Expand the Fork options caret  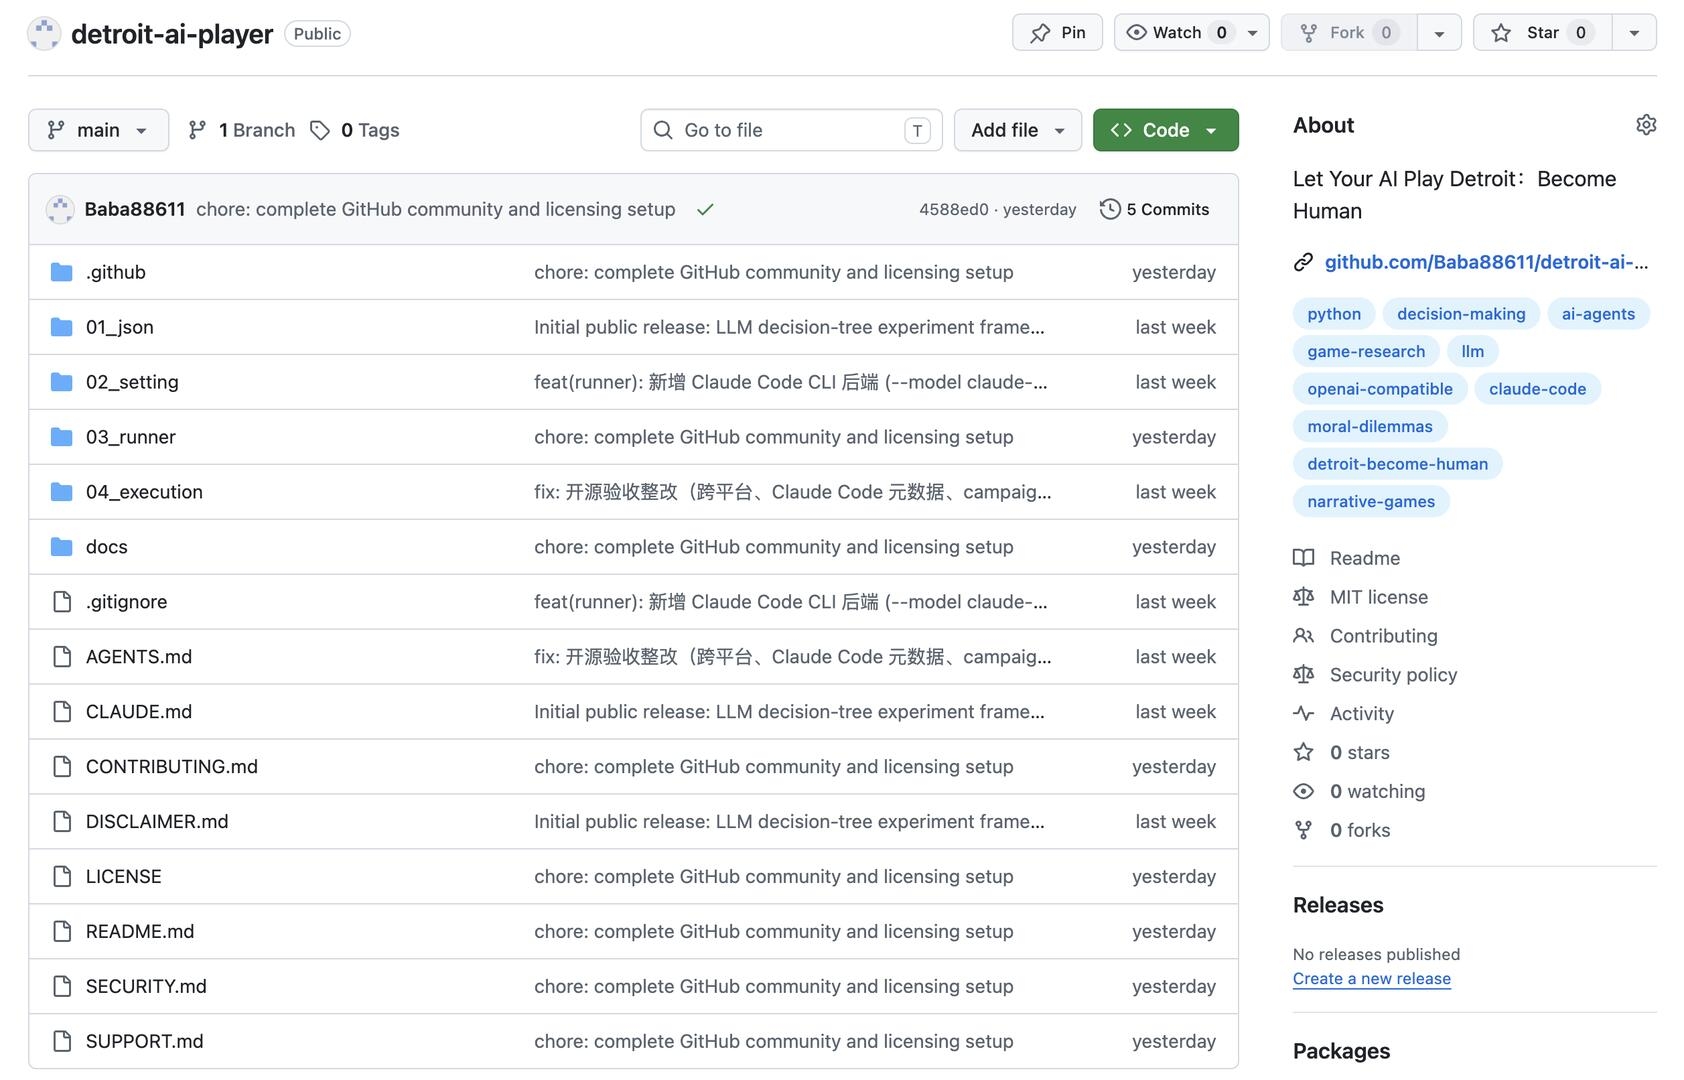(x=1439, y=33)
